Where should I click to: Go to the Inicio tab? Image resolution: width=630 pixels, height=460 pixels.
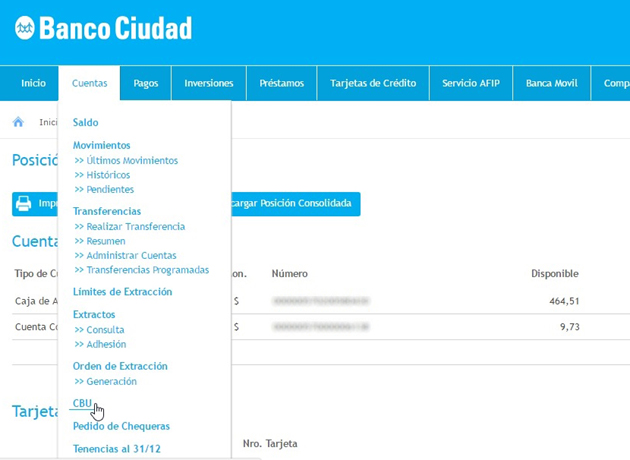tap(33, 84)
